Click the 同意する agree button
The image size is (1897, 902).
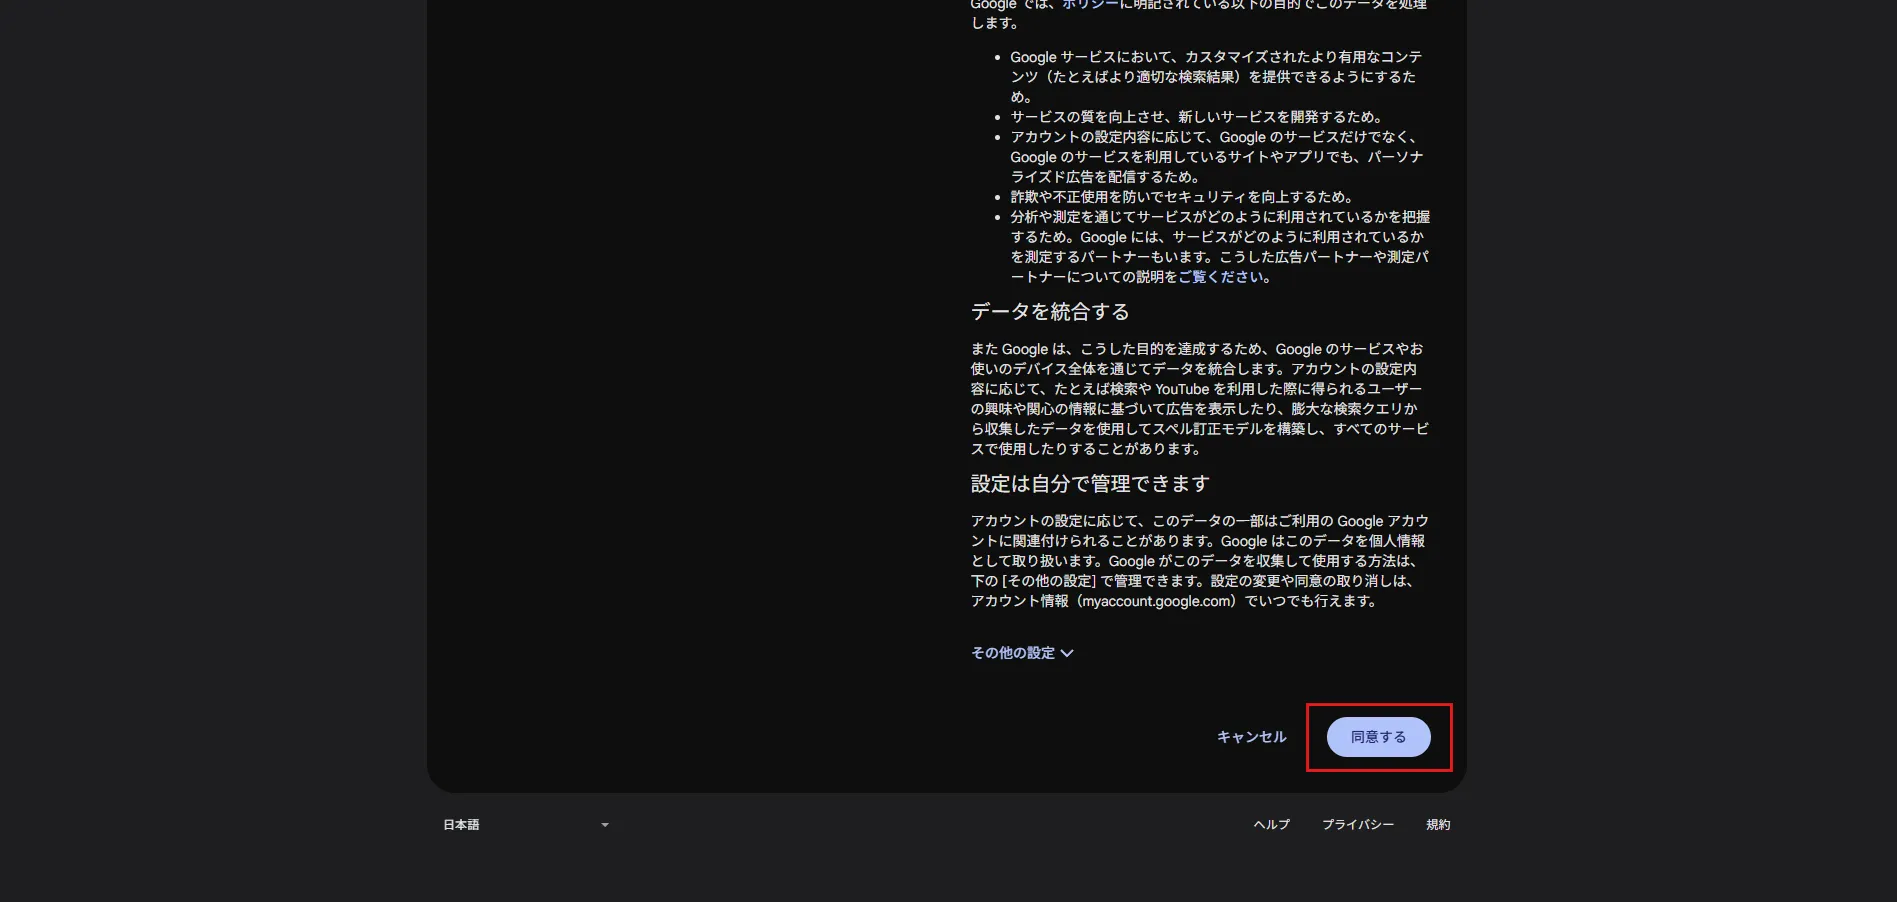coord(1378,737)
